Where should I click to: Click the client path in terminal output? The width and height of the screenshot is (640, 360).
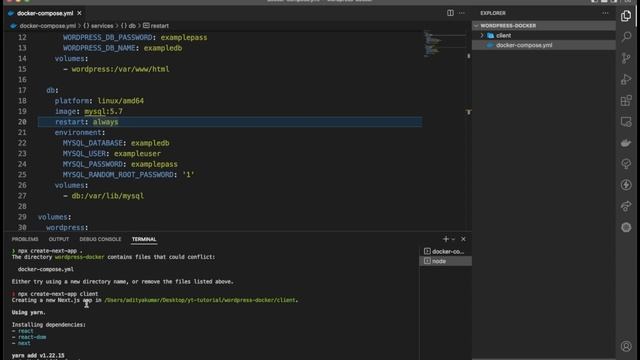(200, 300)
